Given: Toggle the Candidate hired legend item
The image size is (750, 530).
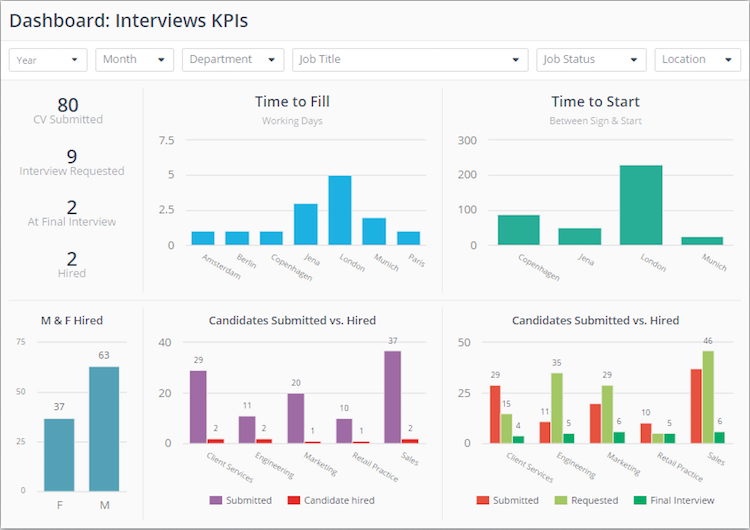Looking at the screenshot, I should 295,500.
